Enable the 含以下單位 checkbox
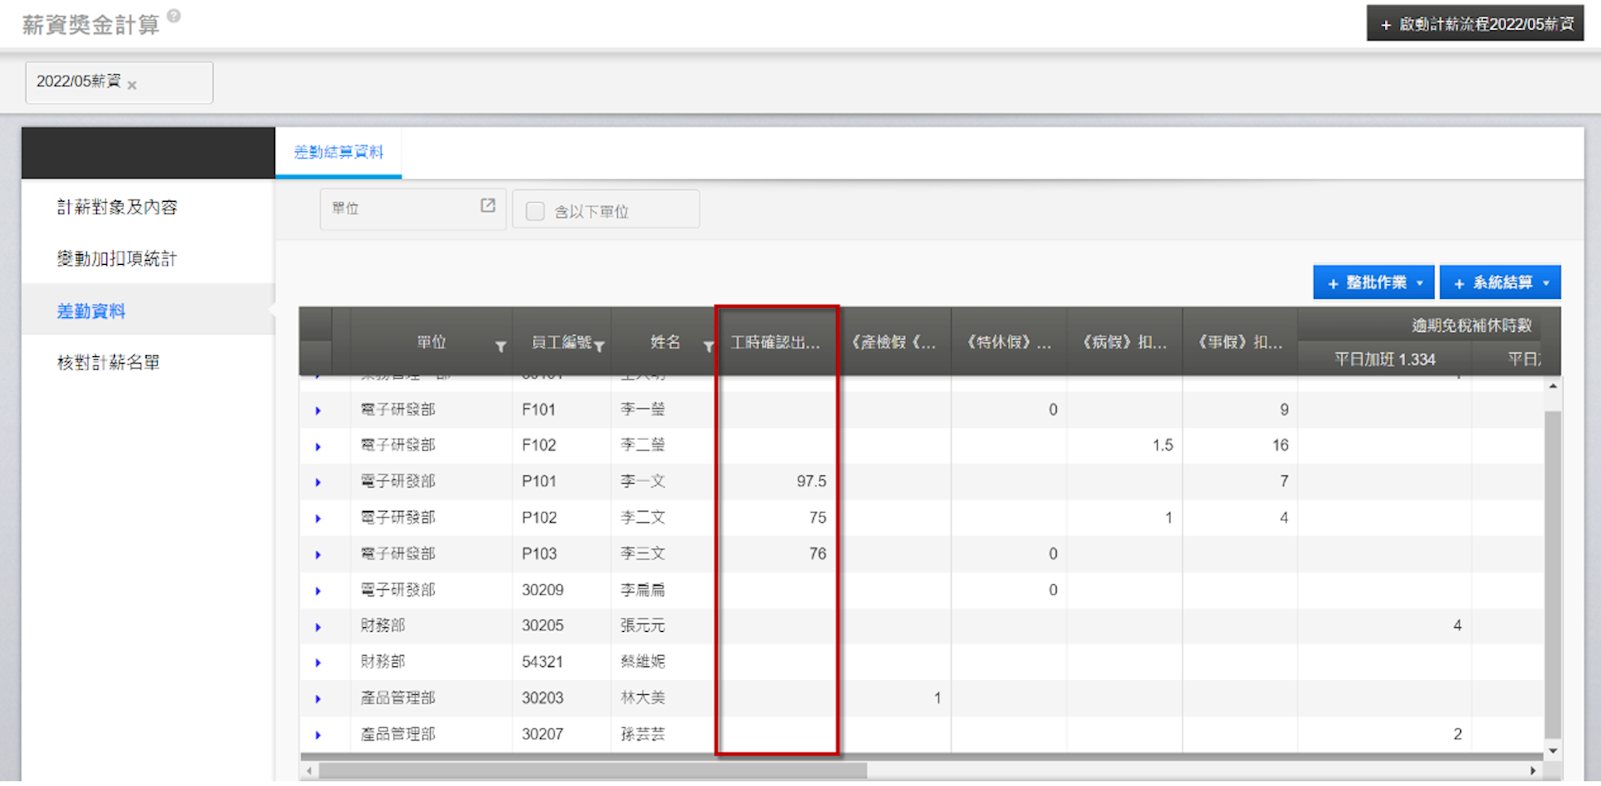 tap(535, 211)
